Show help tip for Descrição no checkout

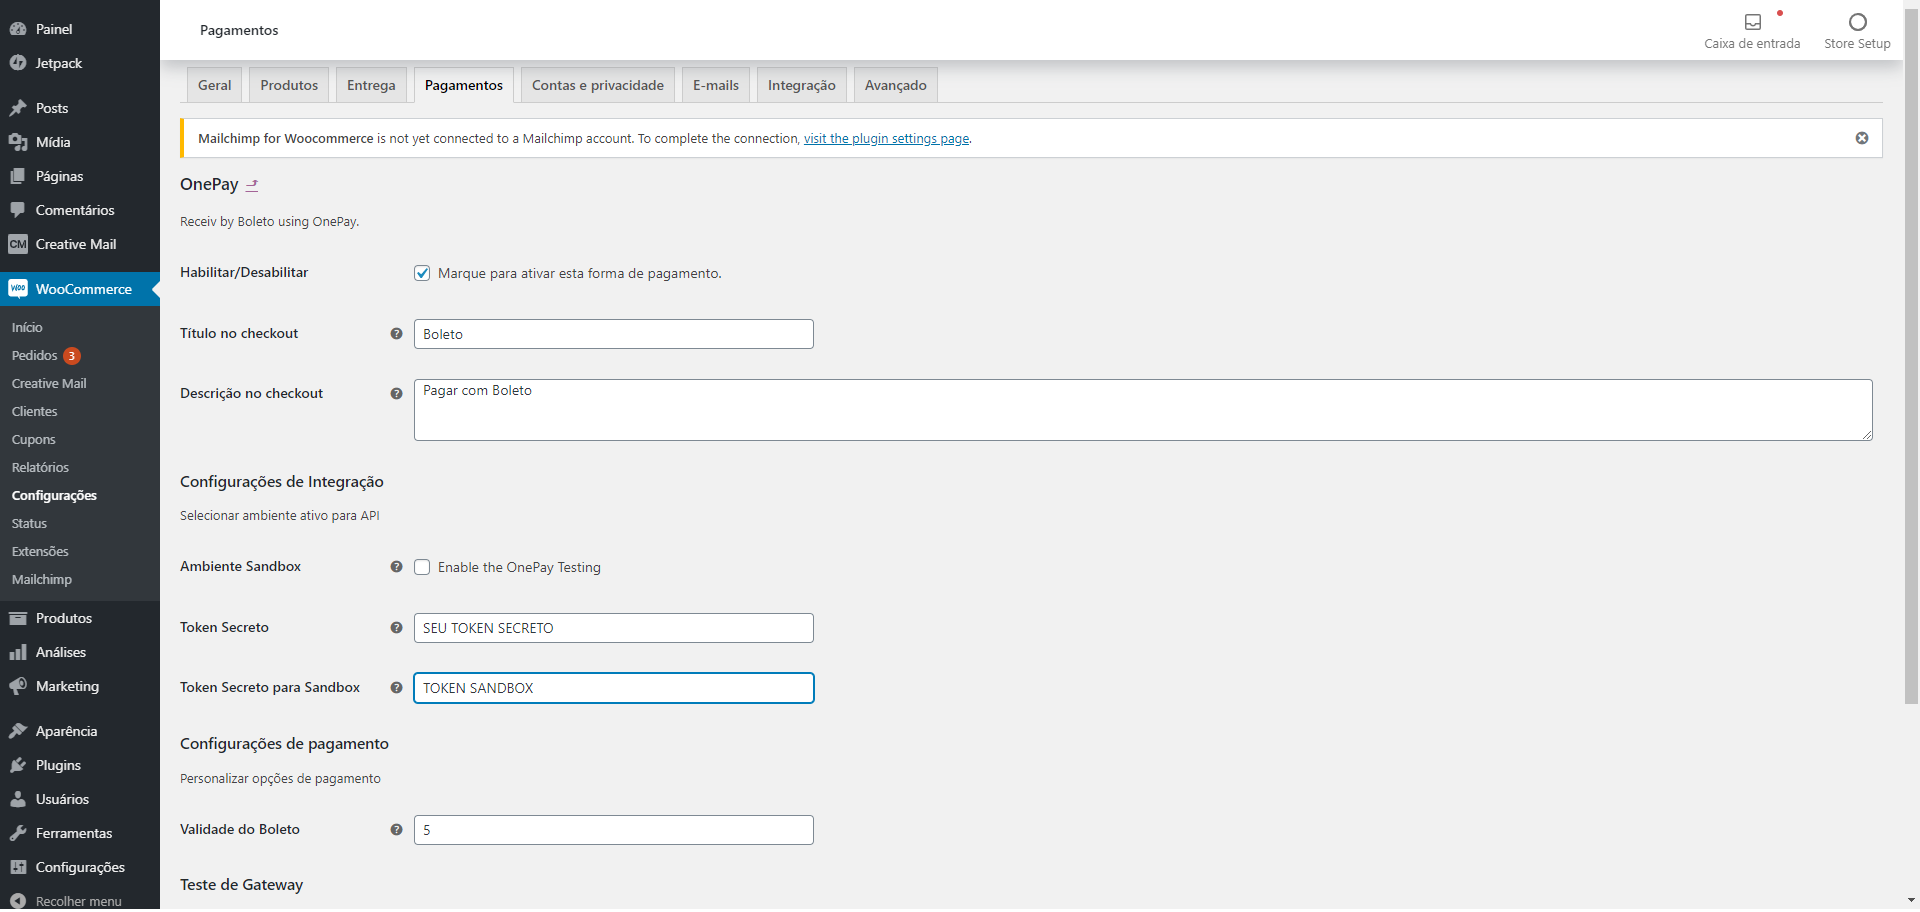tap(396, 394)
